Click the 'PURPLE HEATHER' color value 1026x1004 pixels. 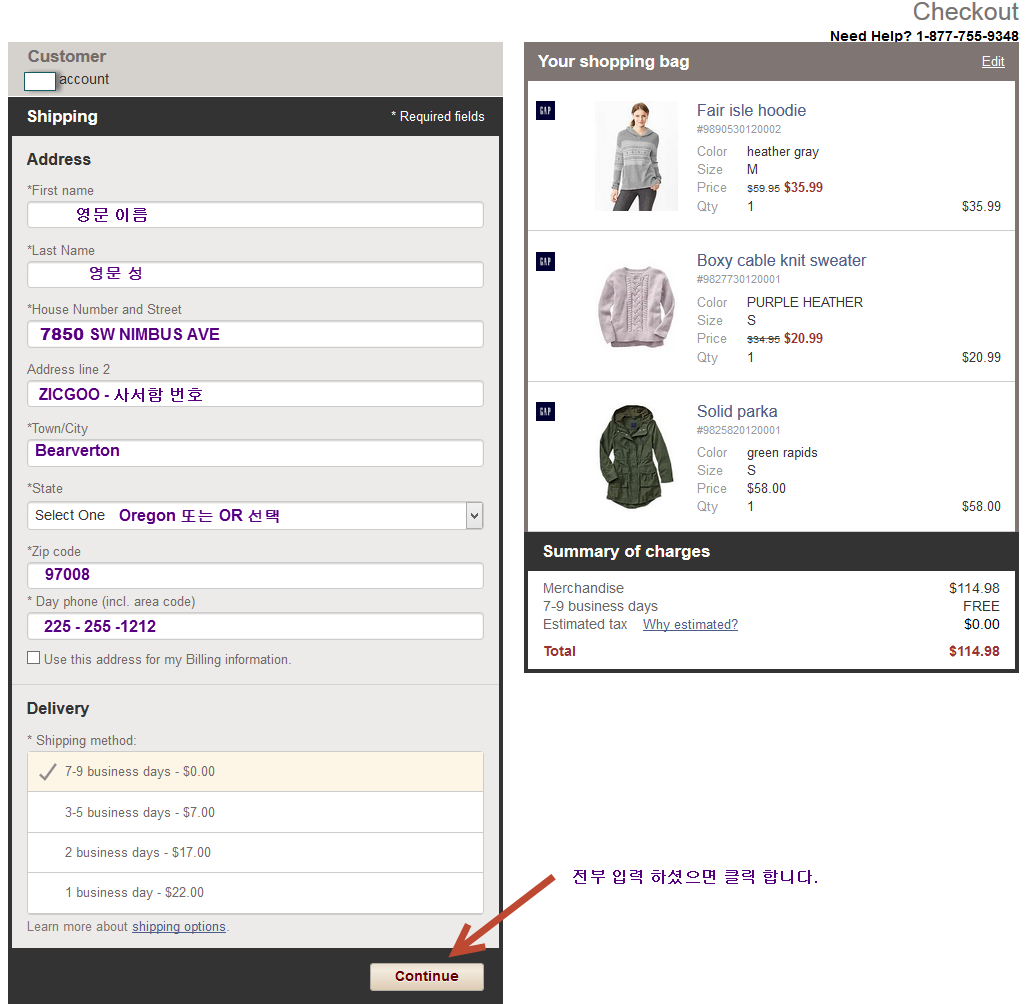[x=805, y=302]
